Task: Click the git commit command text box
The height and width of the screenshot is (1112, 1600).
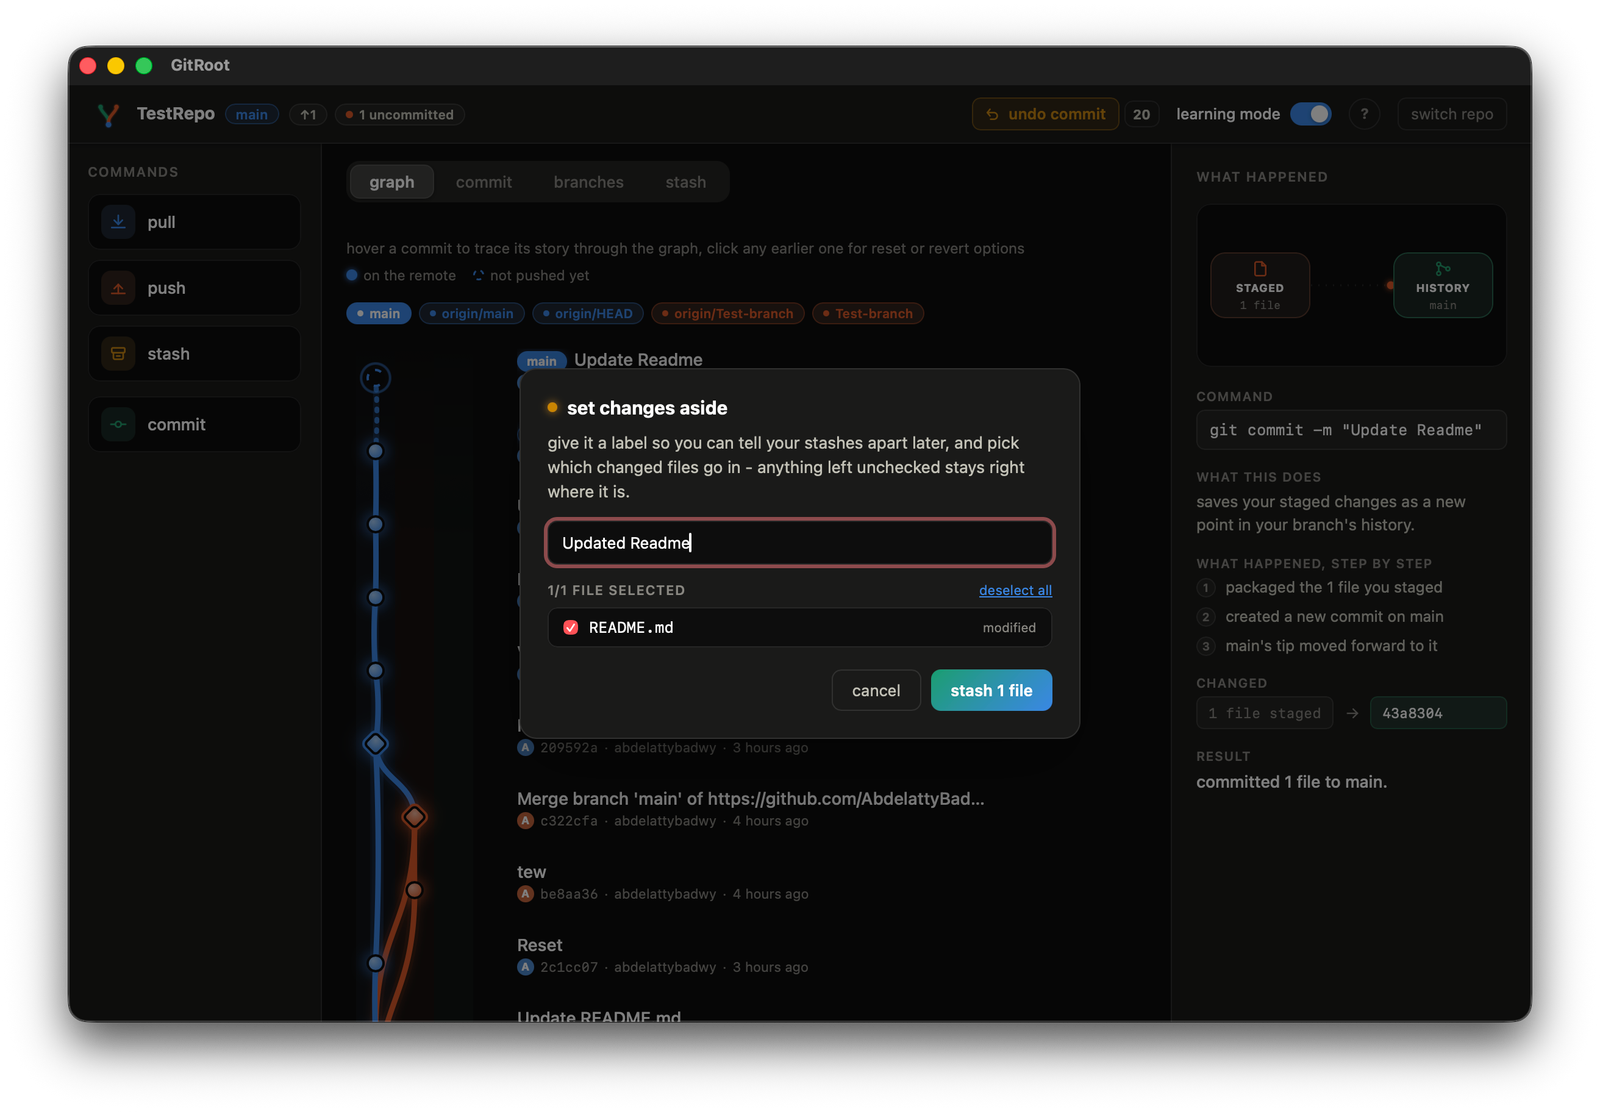Action: coord(1352,430)
